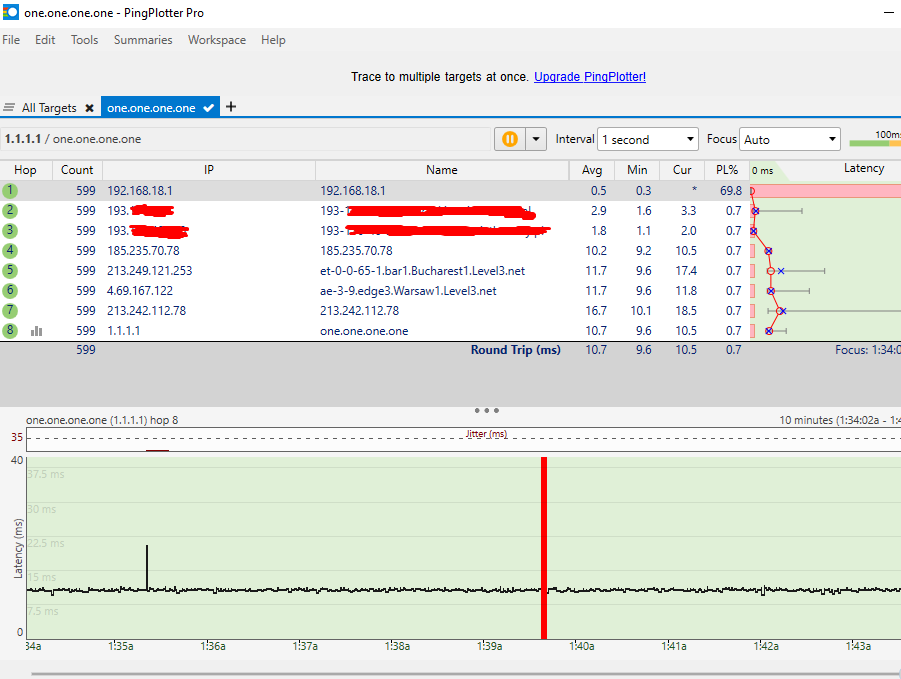Viewport: 901px width, 679px height.
Task: Toggle graph icon on hop 8 row
Action: pos(37,331)
